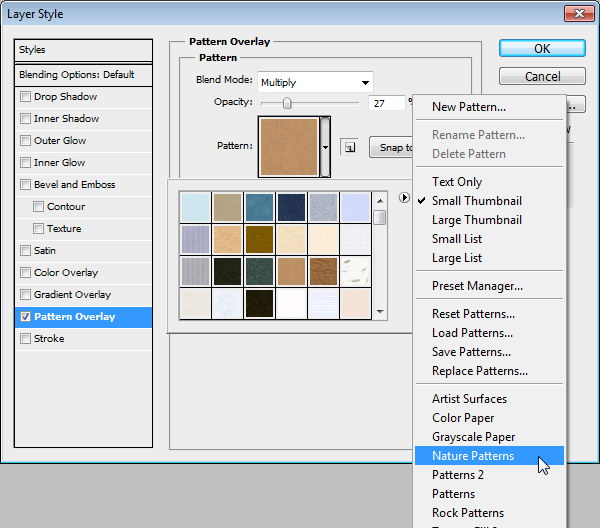Pick the solid black pattern thumbnail
The width and height of the screenshot is (600, 528).
coord(259,303)
